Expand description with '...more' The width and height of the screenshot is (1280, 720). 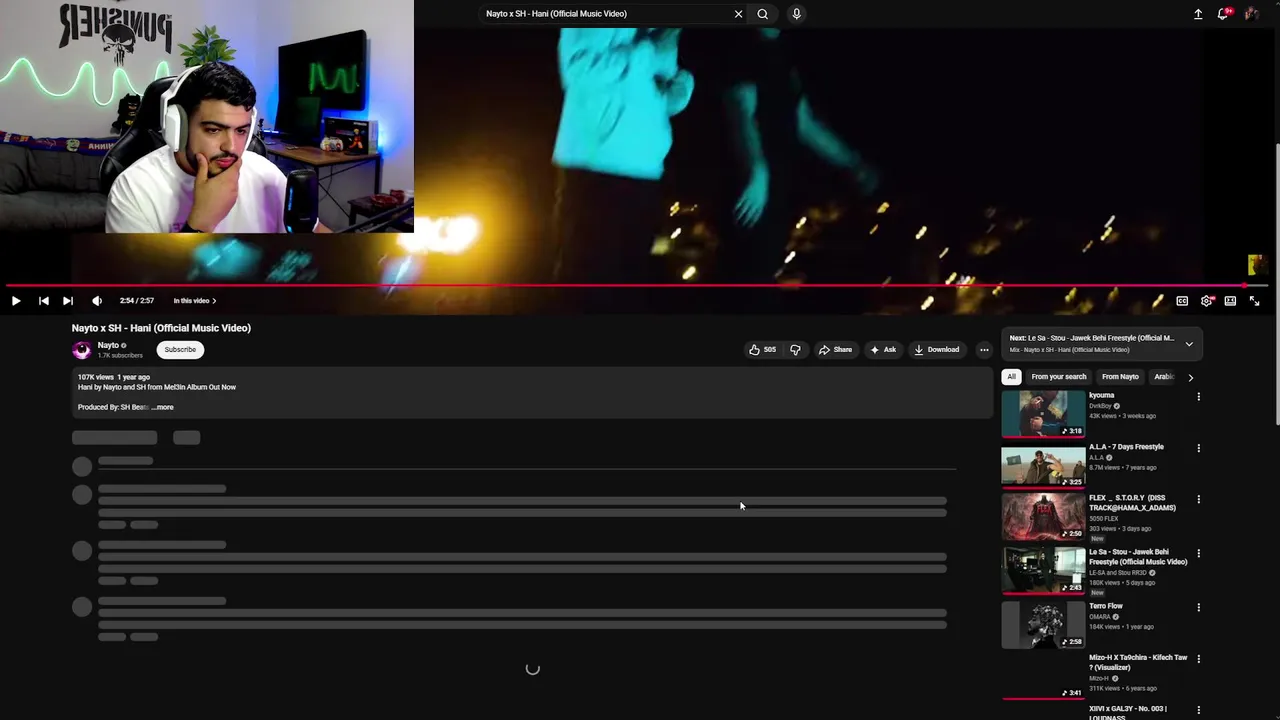tap(163, 407)
